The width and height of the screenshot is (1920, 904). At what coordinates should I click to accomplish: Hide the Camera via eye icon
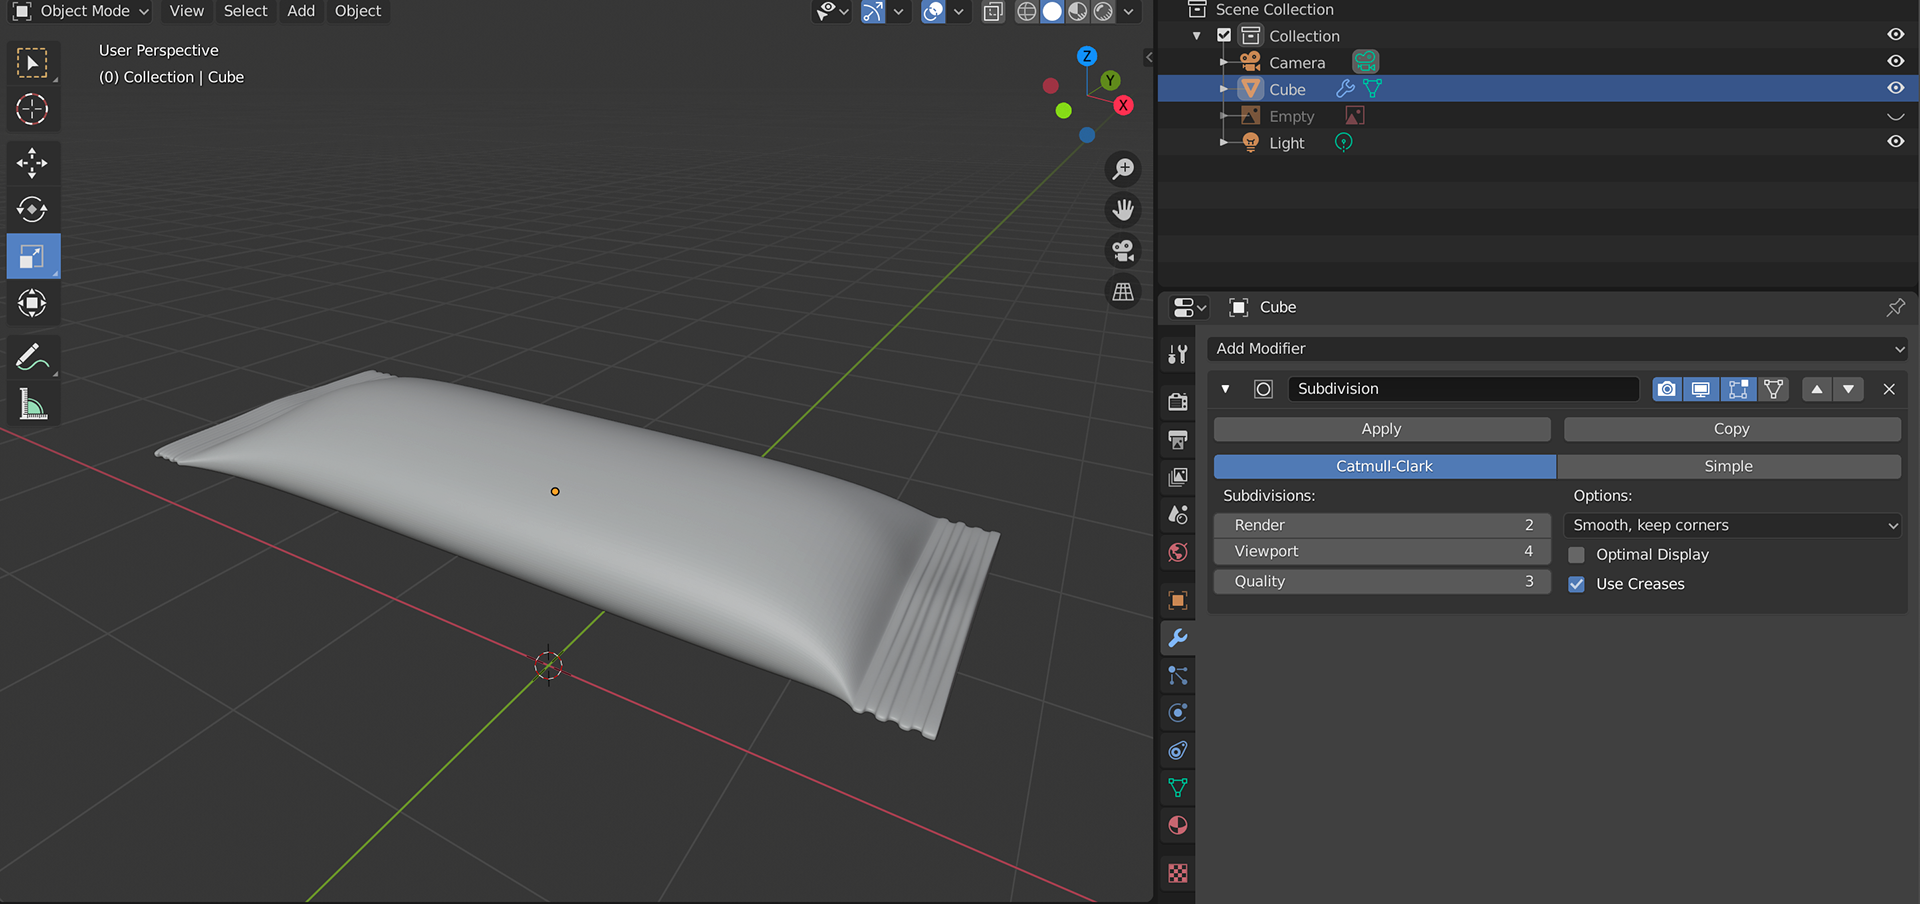click(1895, 61)
